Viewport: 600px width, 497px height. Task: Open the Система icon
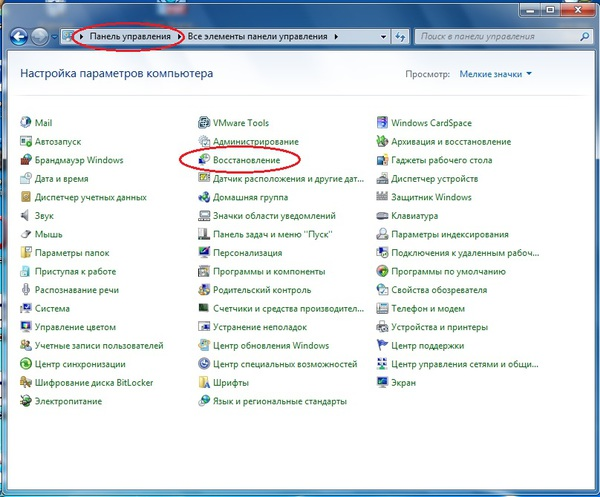(26, 308)
